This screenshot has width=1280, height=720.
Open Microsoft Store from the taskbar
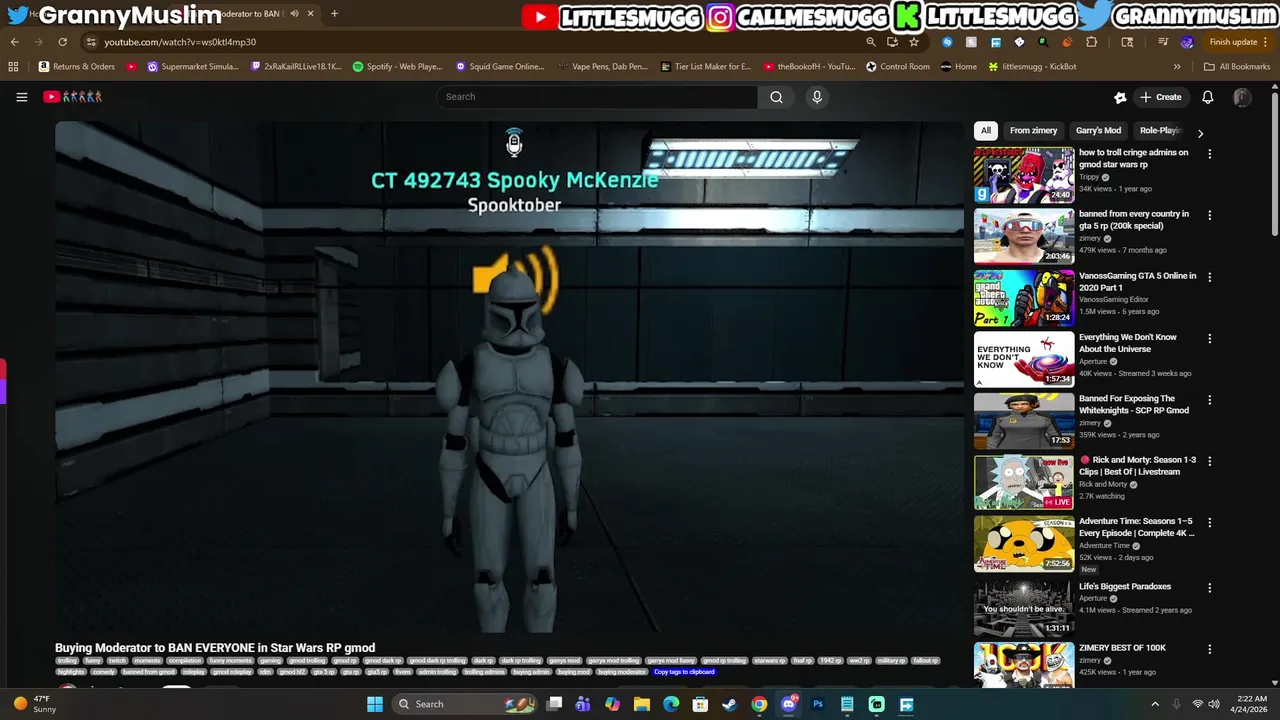[700, 704]
